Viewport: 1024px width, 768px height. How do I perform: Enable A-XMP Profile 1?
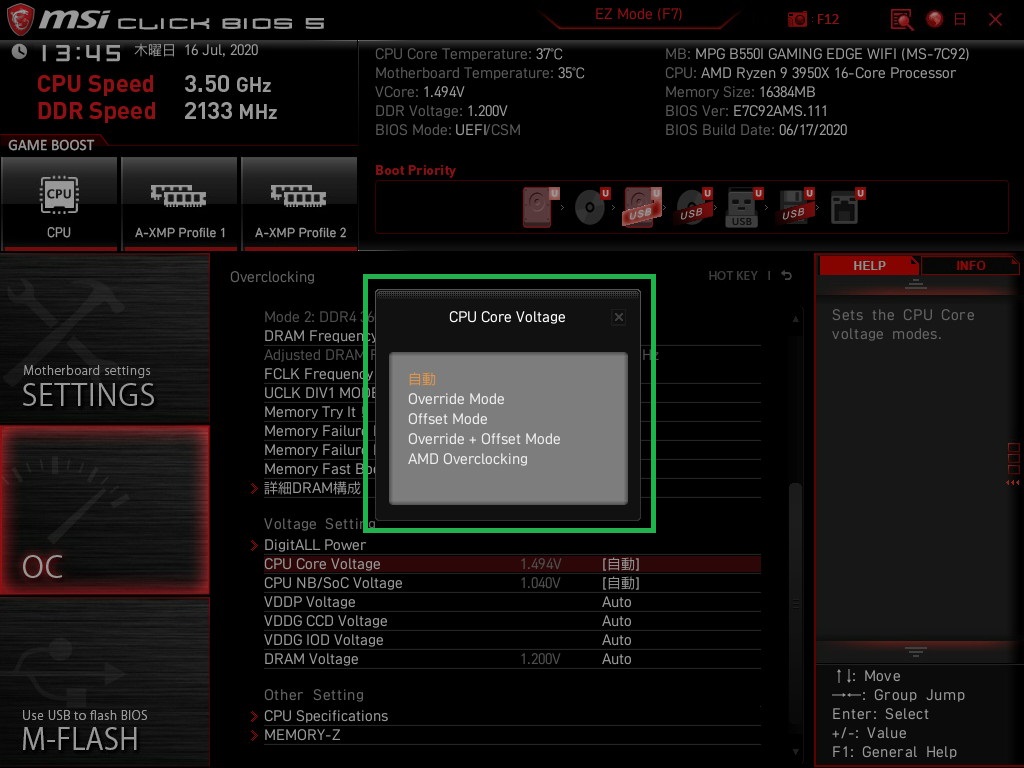(x=180, y=203)
